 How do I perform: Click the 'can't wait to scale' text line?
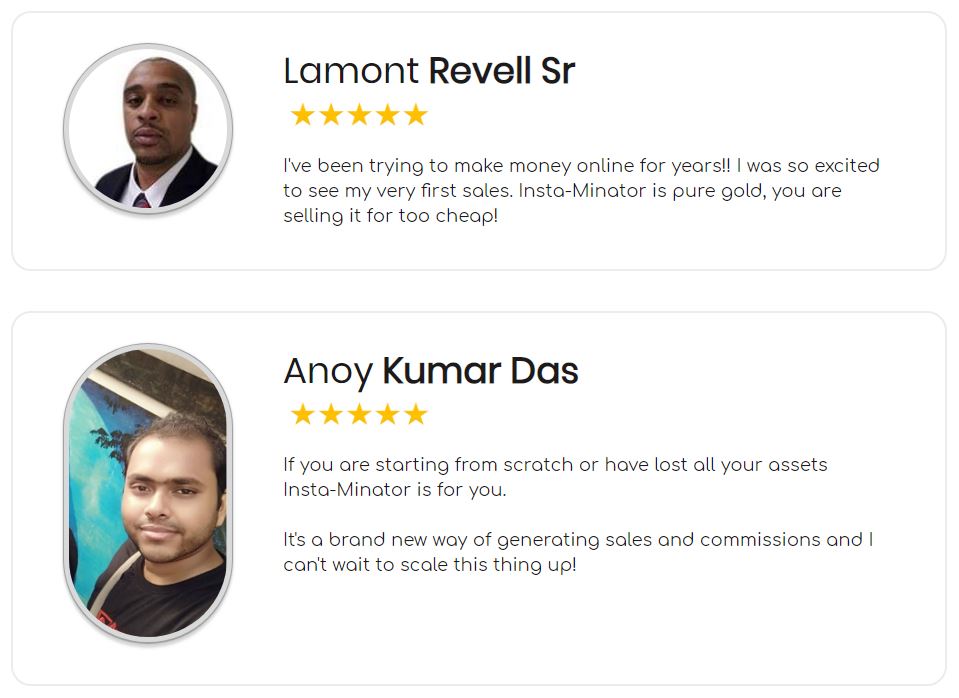coord(429,564)
